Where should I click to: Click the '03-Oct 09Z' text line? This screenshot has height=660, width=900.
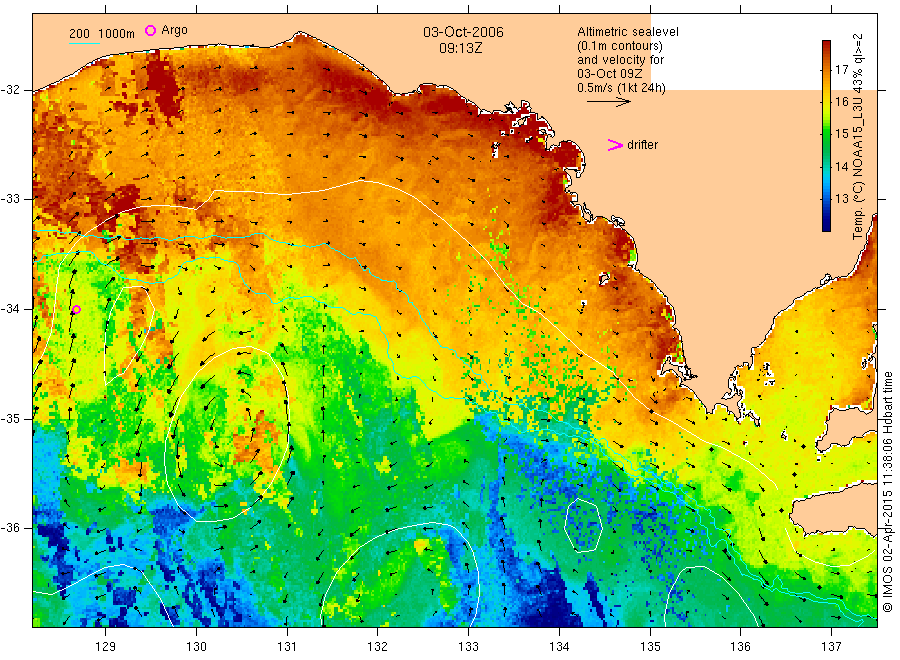(x=610, y=74)
